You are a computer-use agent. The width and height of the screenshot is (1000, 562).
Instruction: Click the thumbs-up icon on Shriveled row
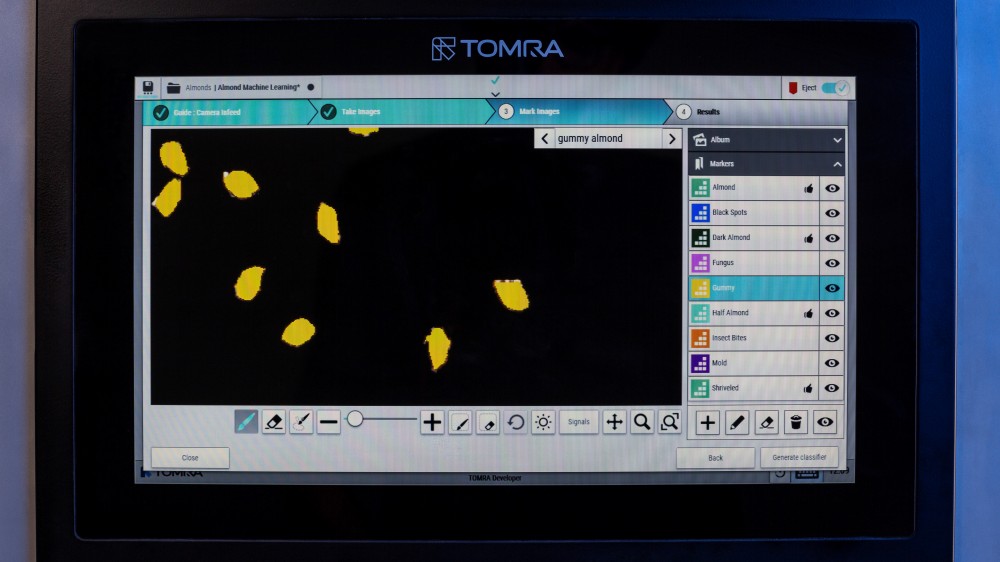(808, 388)
